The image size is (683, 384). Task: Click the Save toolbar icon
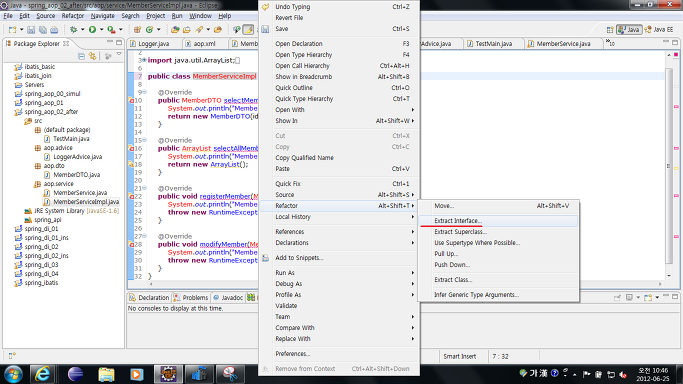coord(31,30)
